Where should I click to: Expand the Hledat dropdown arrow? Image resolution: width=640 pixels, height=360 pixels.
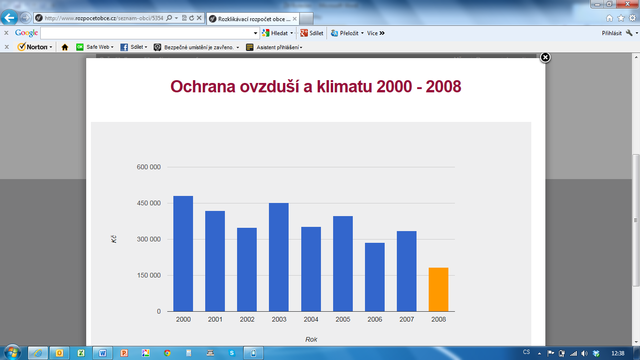coord(291,33)
